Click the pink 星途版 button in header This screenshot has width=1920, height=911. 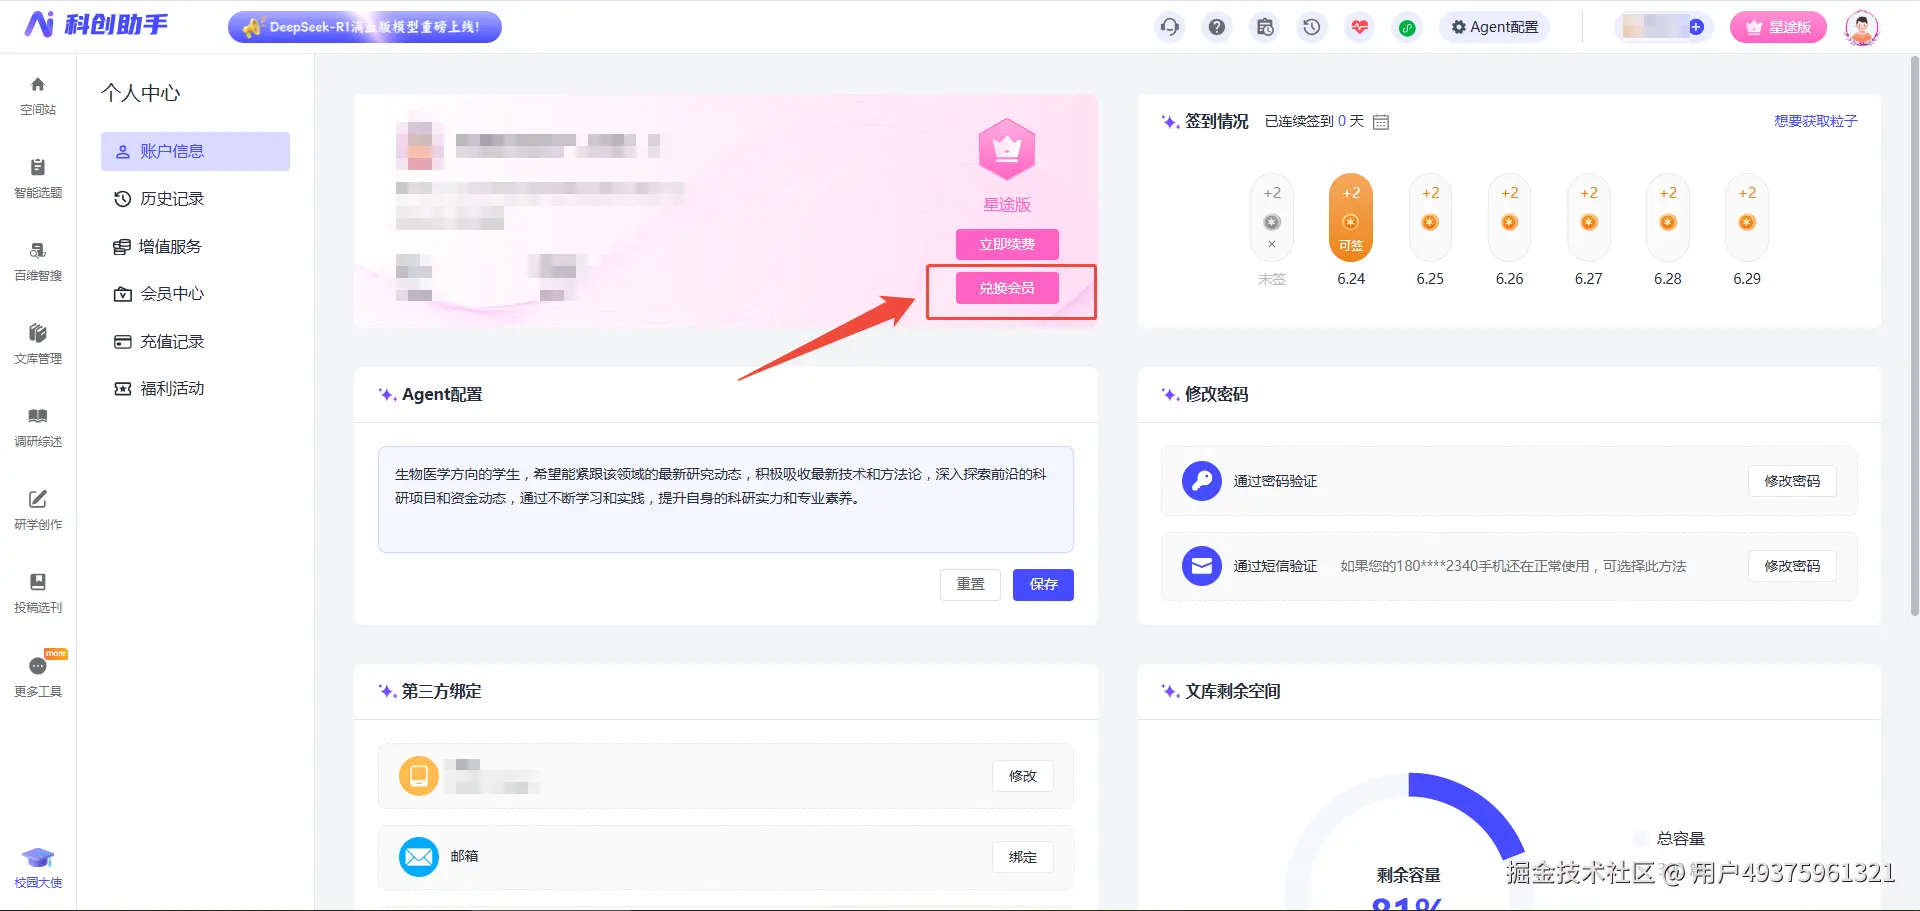(1778, 27)
